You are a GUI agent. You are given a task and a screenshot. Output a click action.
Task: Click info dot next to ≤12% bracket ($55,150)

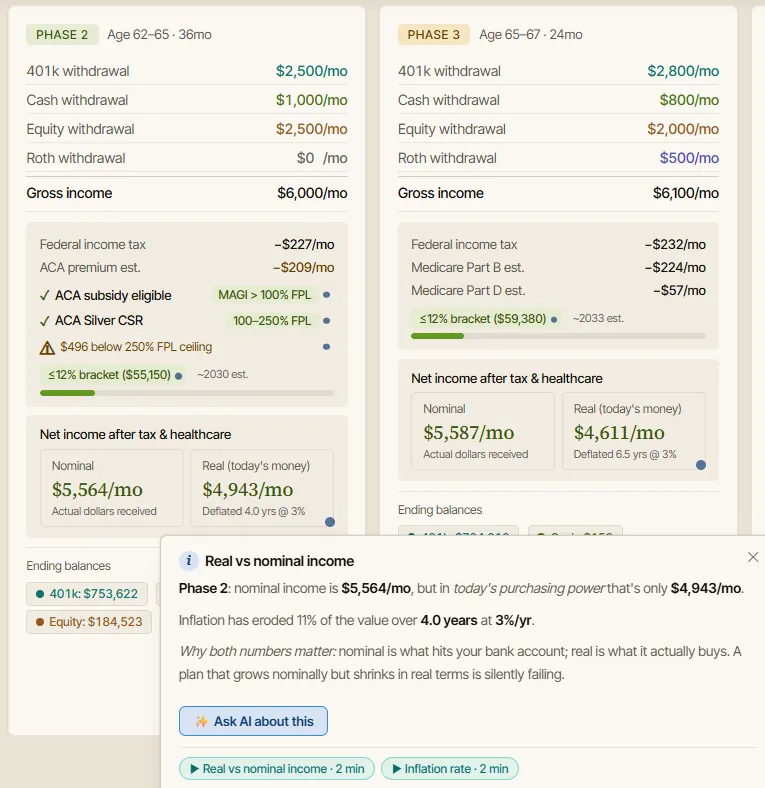click(x=178, y=376)
